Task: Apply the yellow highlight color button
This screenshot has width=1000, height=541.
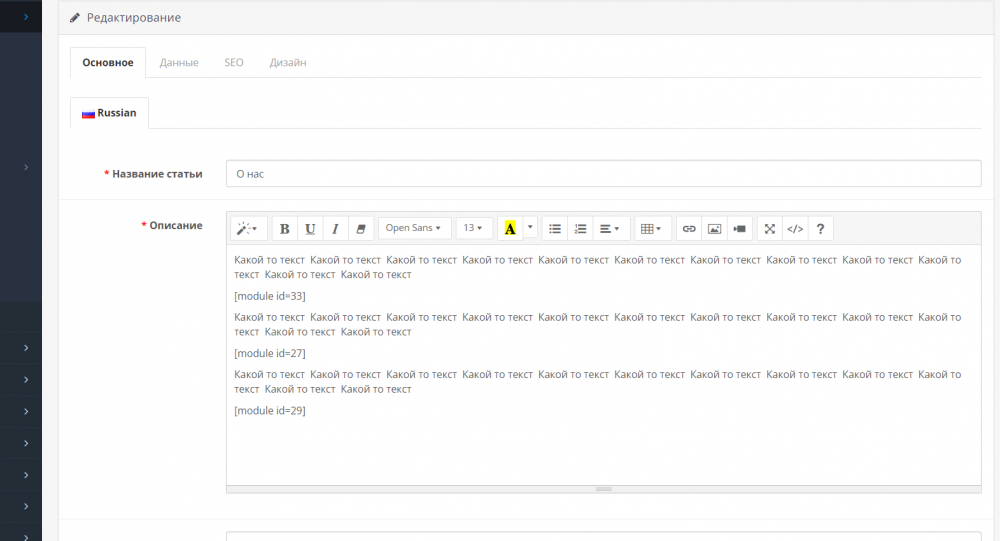Action: coord(510,228)
